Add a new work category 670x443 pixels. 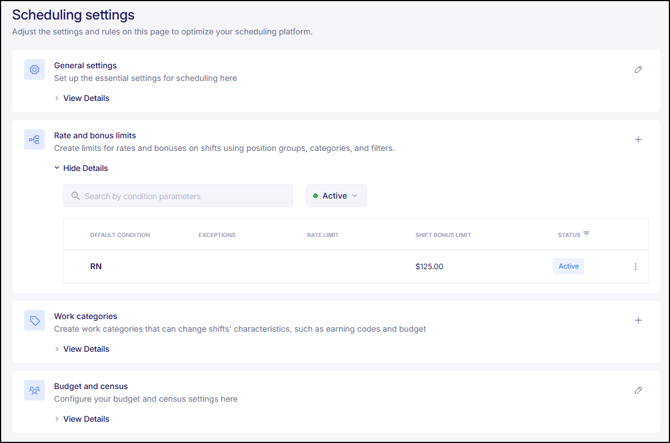tap(638, 320)
